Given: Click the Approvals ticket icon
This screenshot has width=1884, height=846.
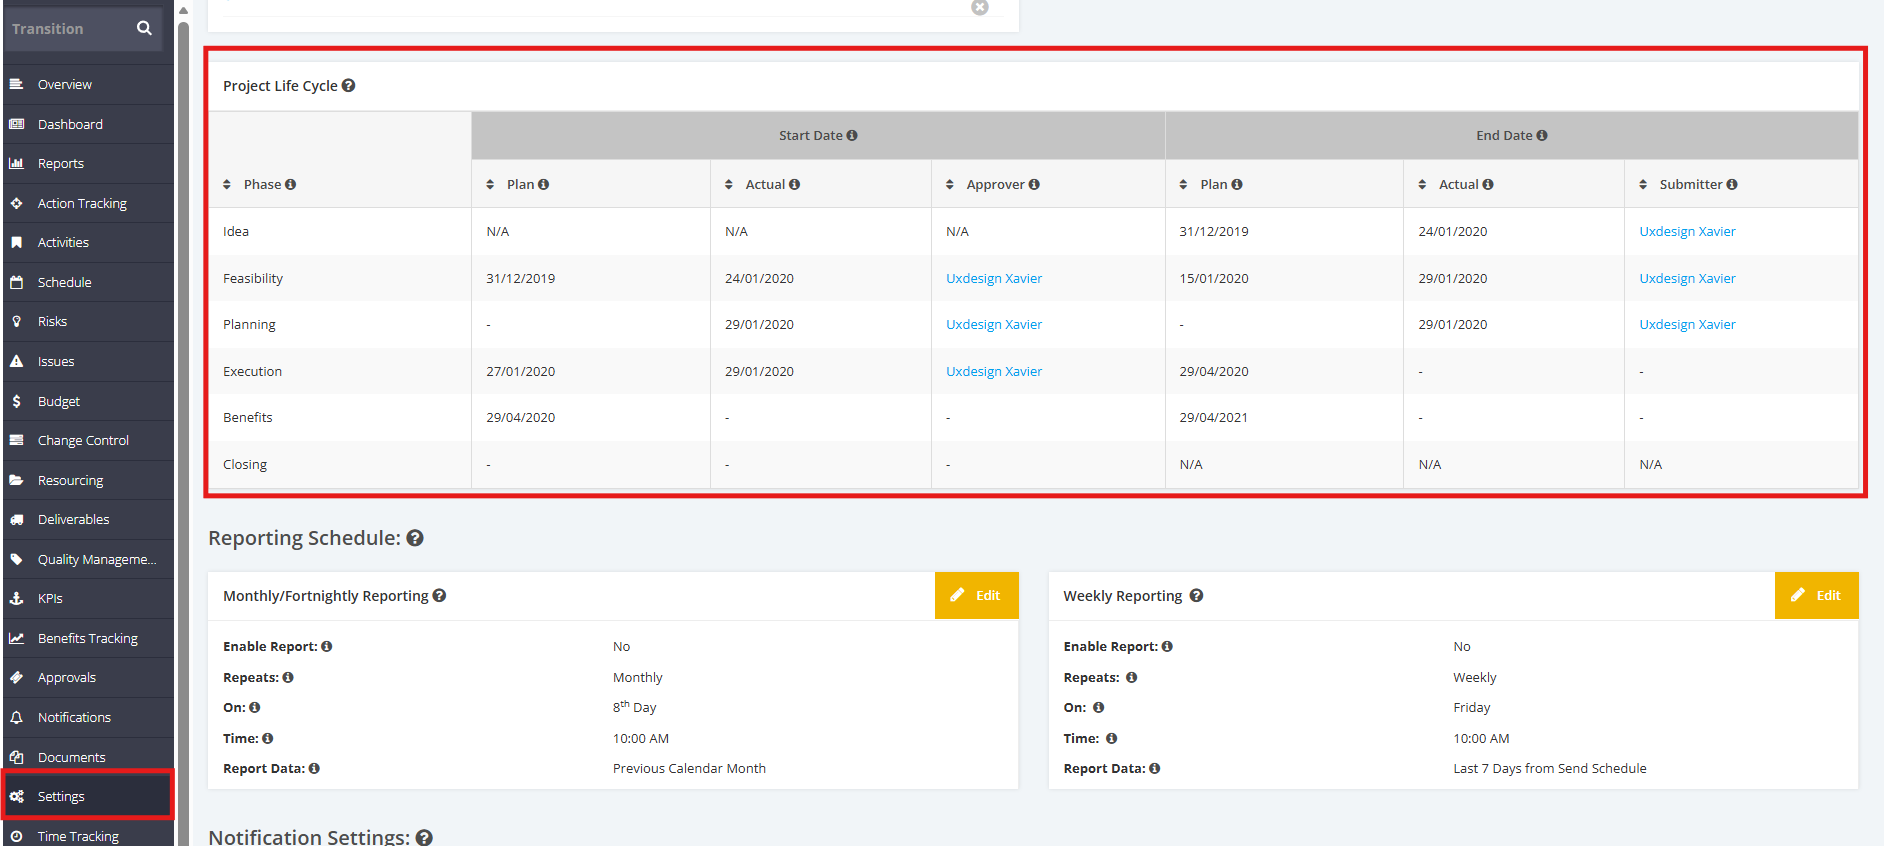Looking at the screenshot, I should 16,678.
